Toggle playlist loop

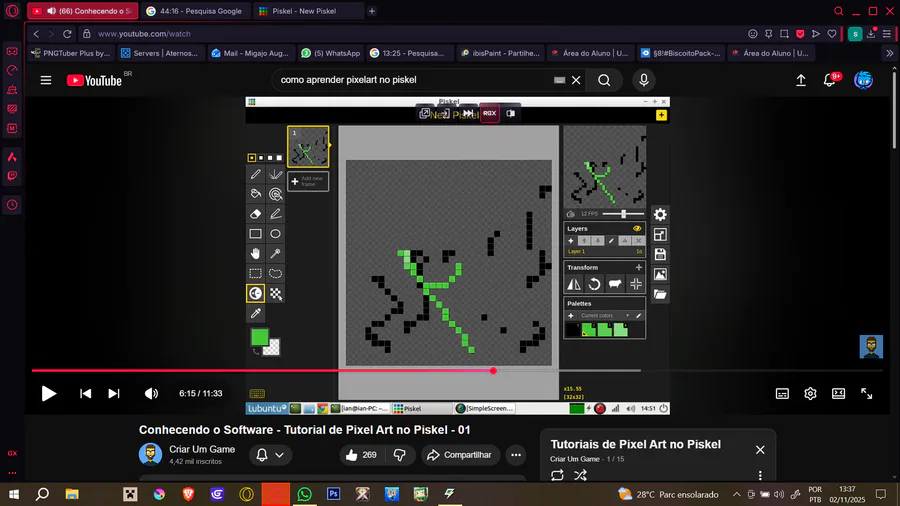coord(557,475)
